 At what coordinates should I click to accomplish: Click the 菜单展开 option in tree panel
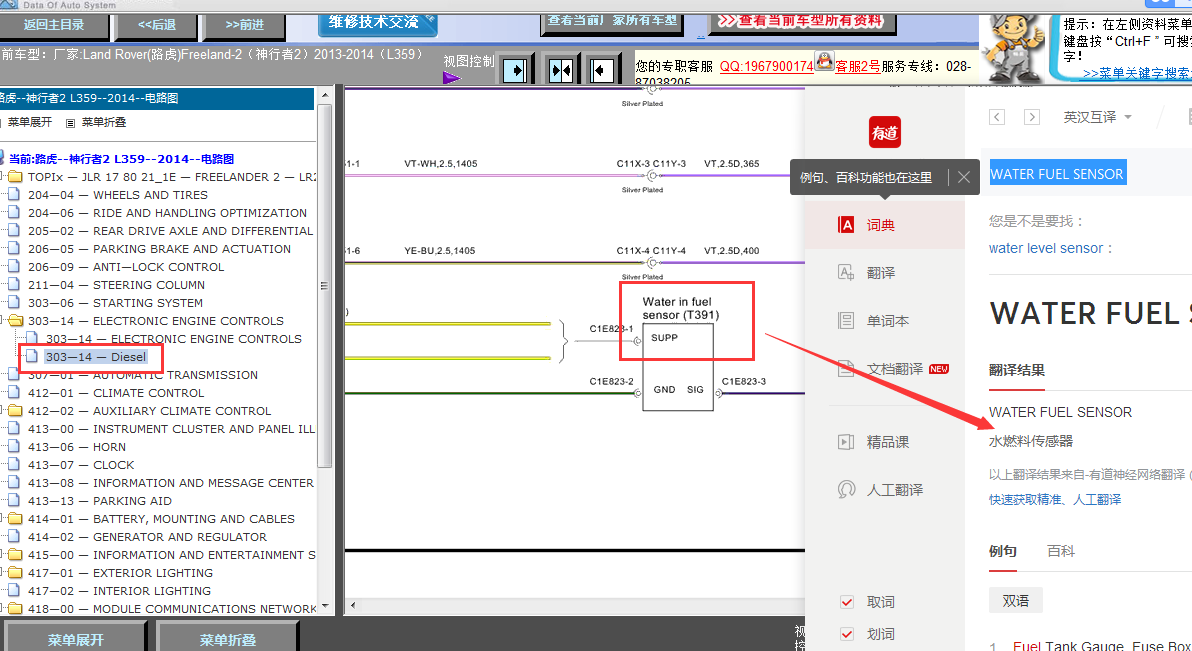(30, 122)
